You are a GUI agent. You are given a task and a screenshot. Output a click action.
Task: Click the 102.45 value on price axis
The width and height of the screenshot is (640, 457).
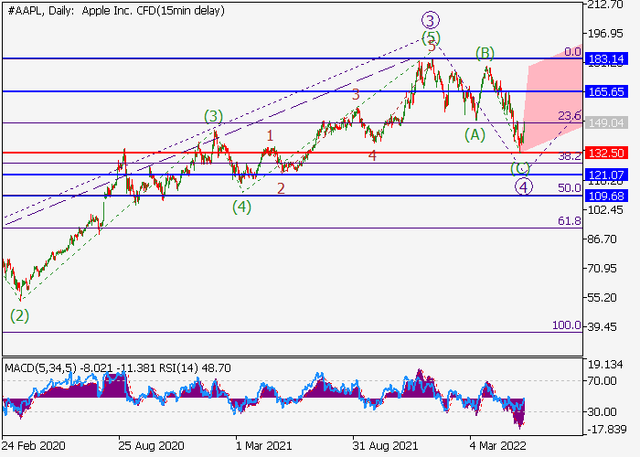[x=605, y=210]
